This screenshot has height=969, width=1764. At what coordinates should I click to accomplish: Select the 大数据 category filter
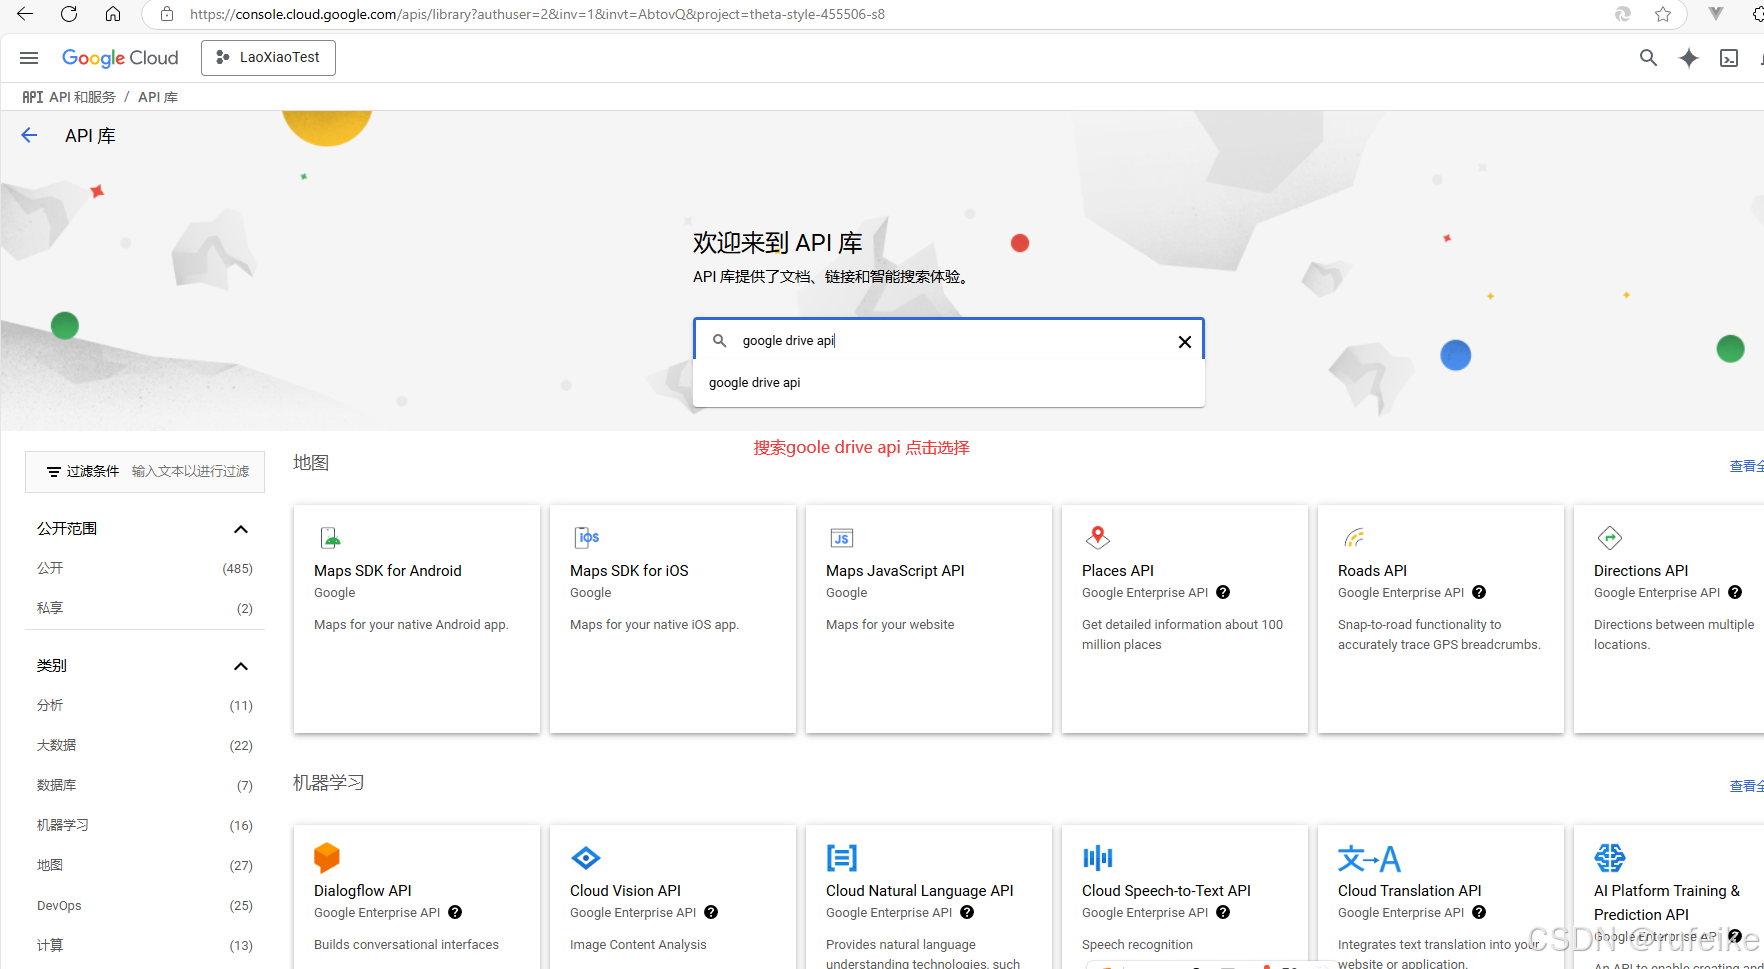pyautogui.click(x=145, y=745)
